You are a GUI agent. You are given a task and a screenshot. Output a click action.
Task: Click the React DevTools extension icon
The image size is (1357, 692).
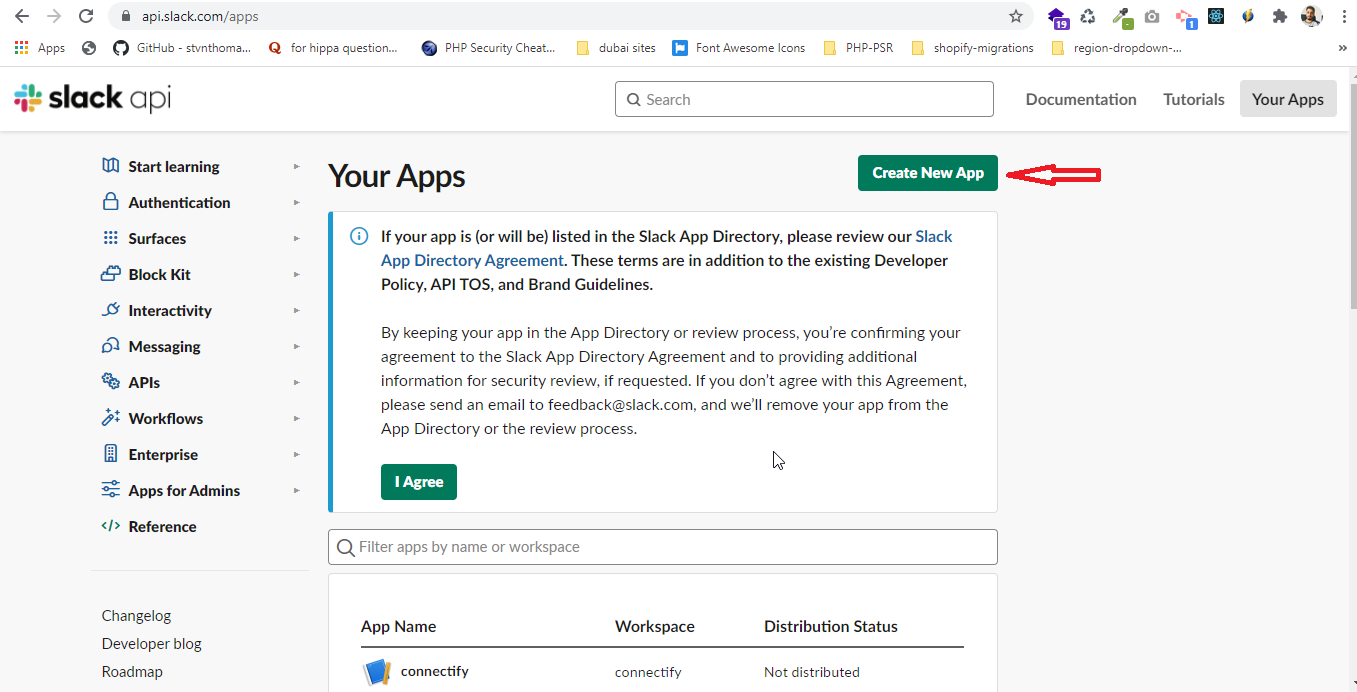click(1216, 16)
